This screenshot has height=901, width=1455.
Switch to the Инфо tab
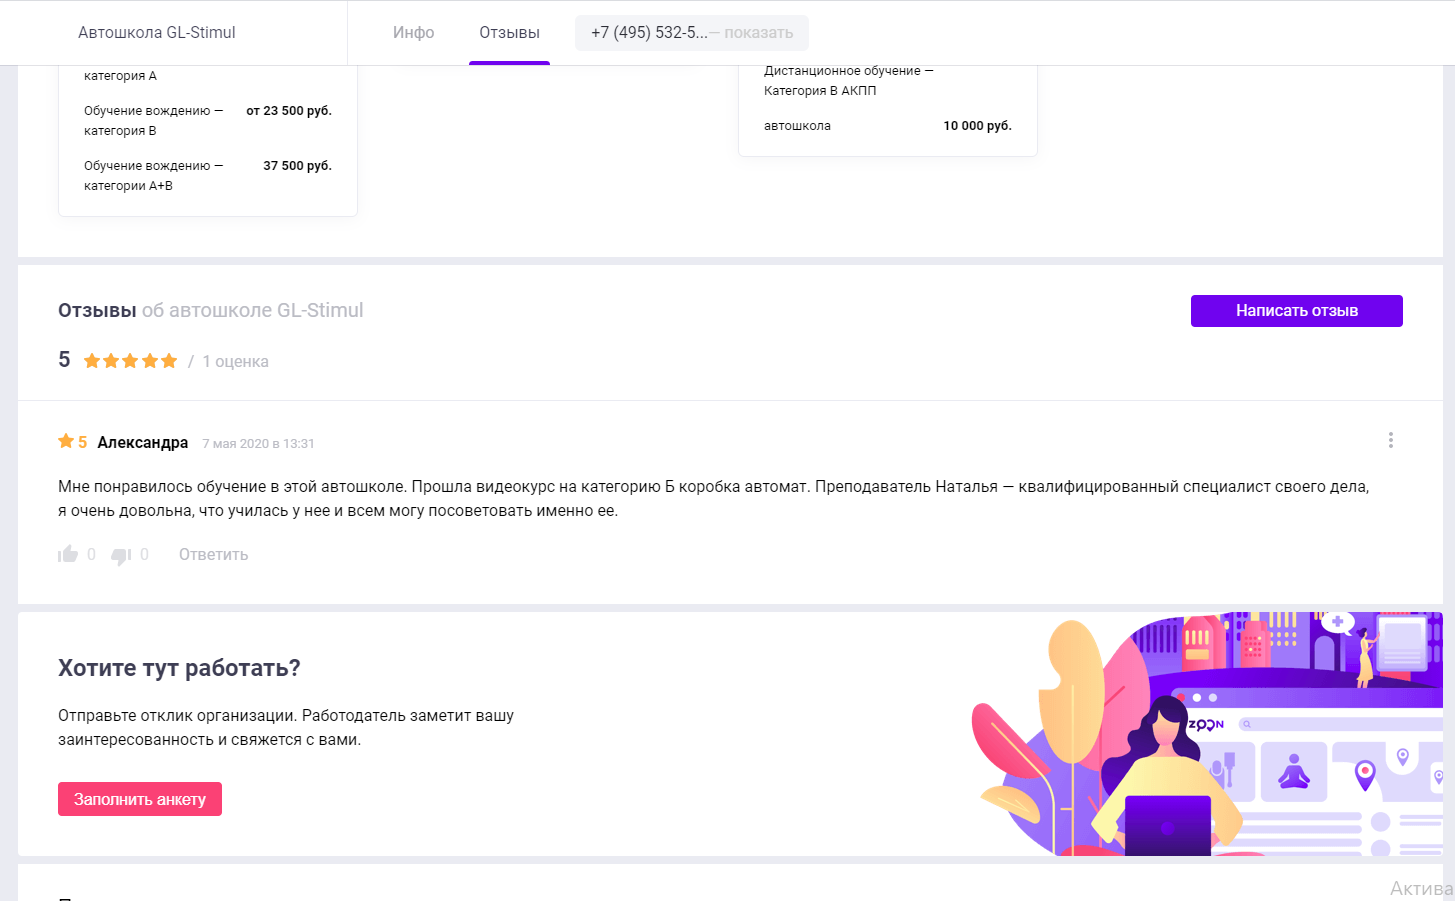click(413, 33)
